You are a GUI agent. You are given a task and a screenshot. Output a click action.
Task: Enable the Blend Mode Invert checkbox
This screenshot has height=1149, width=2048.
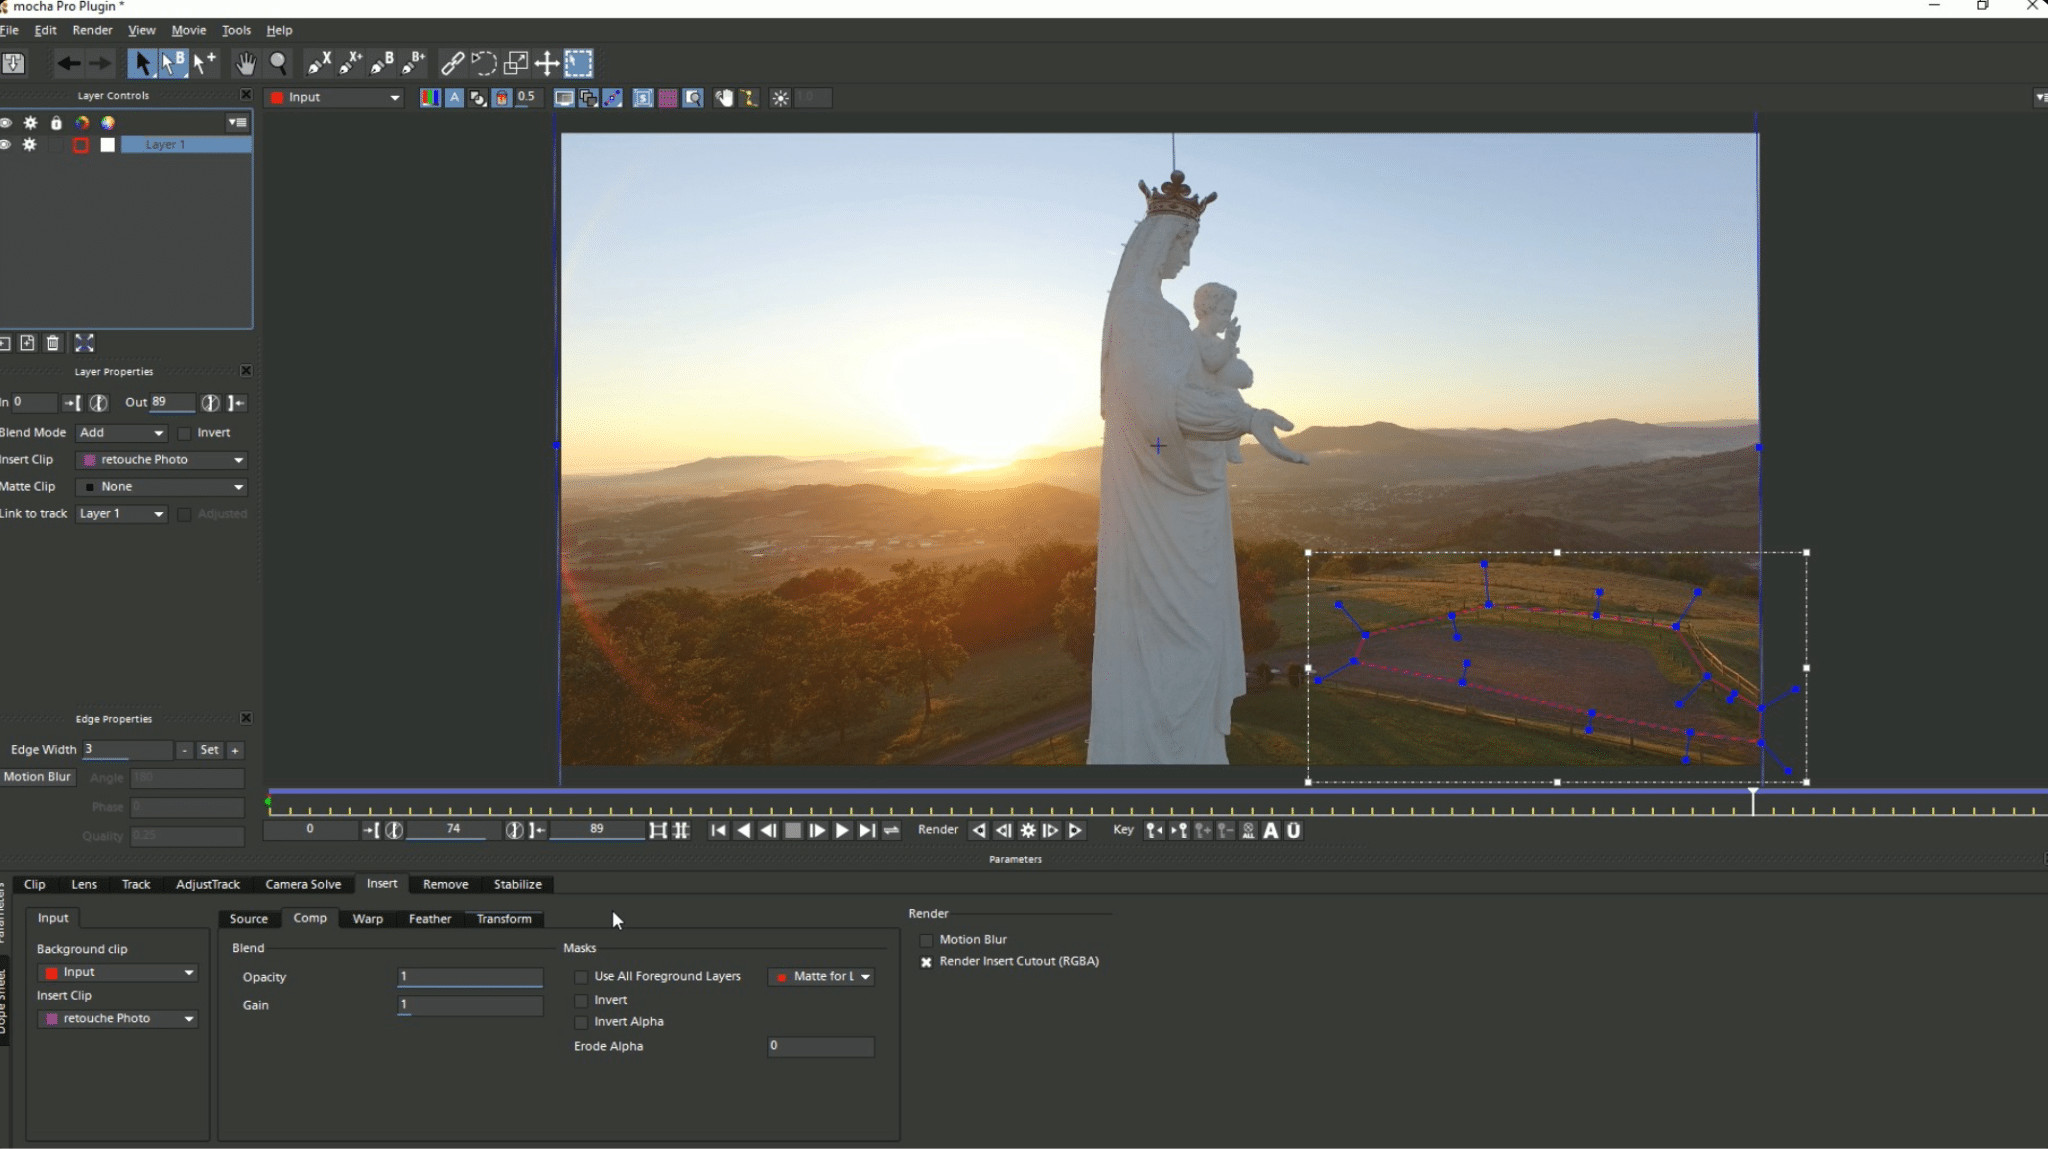184,433
